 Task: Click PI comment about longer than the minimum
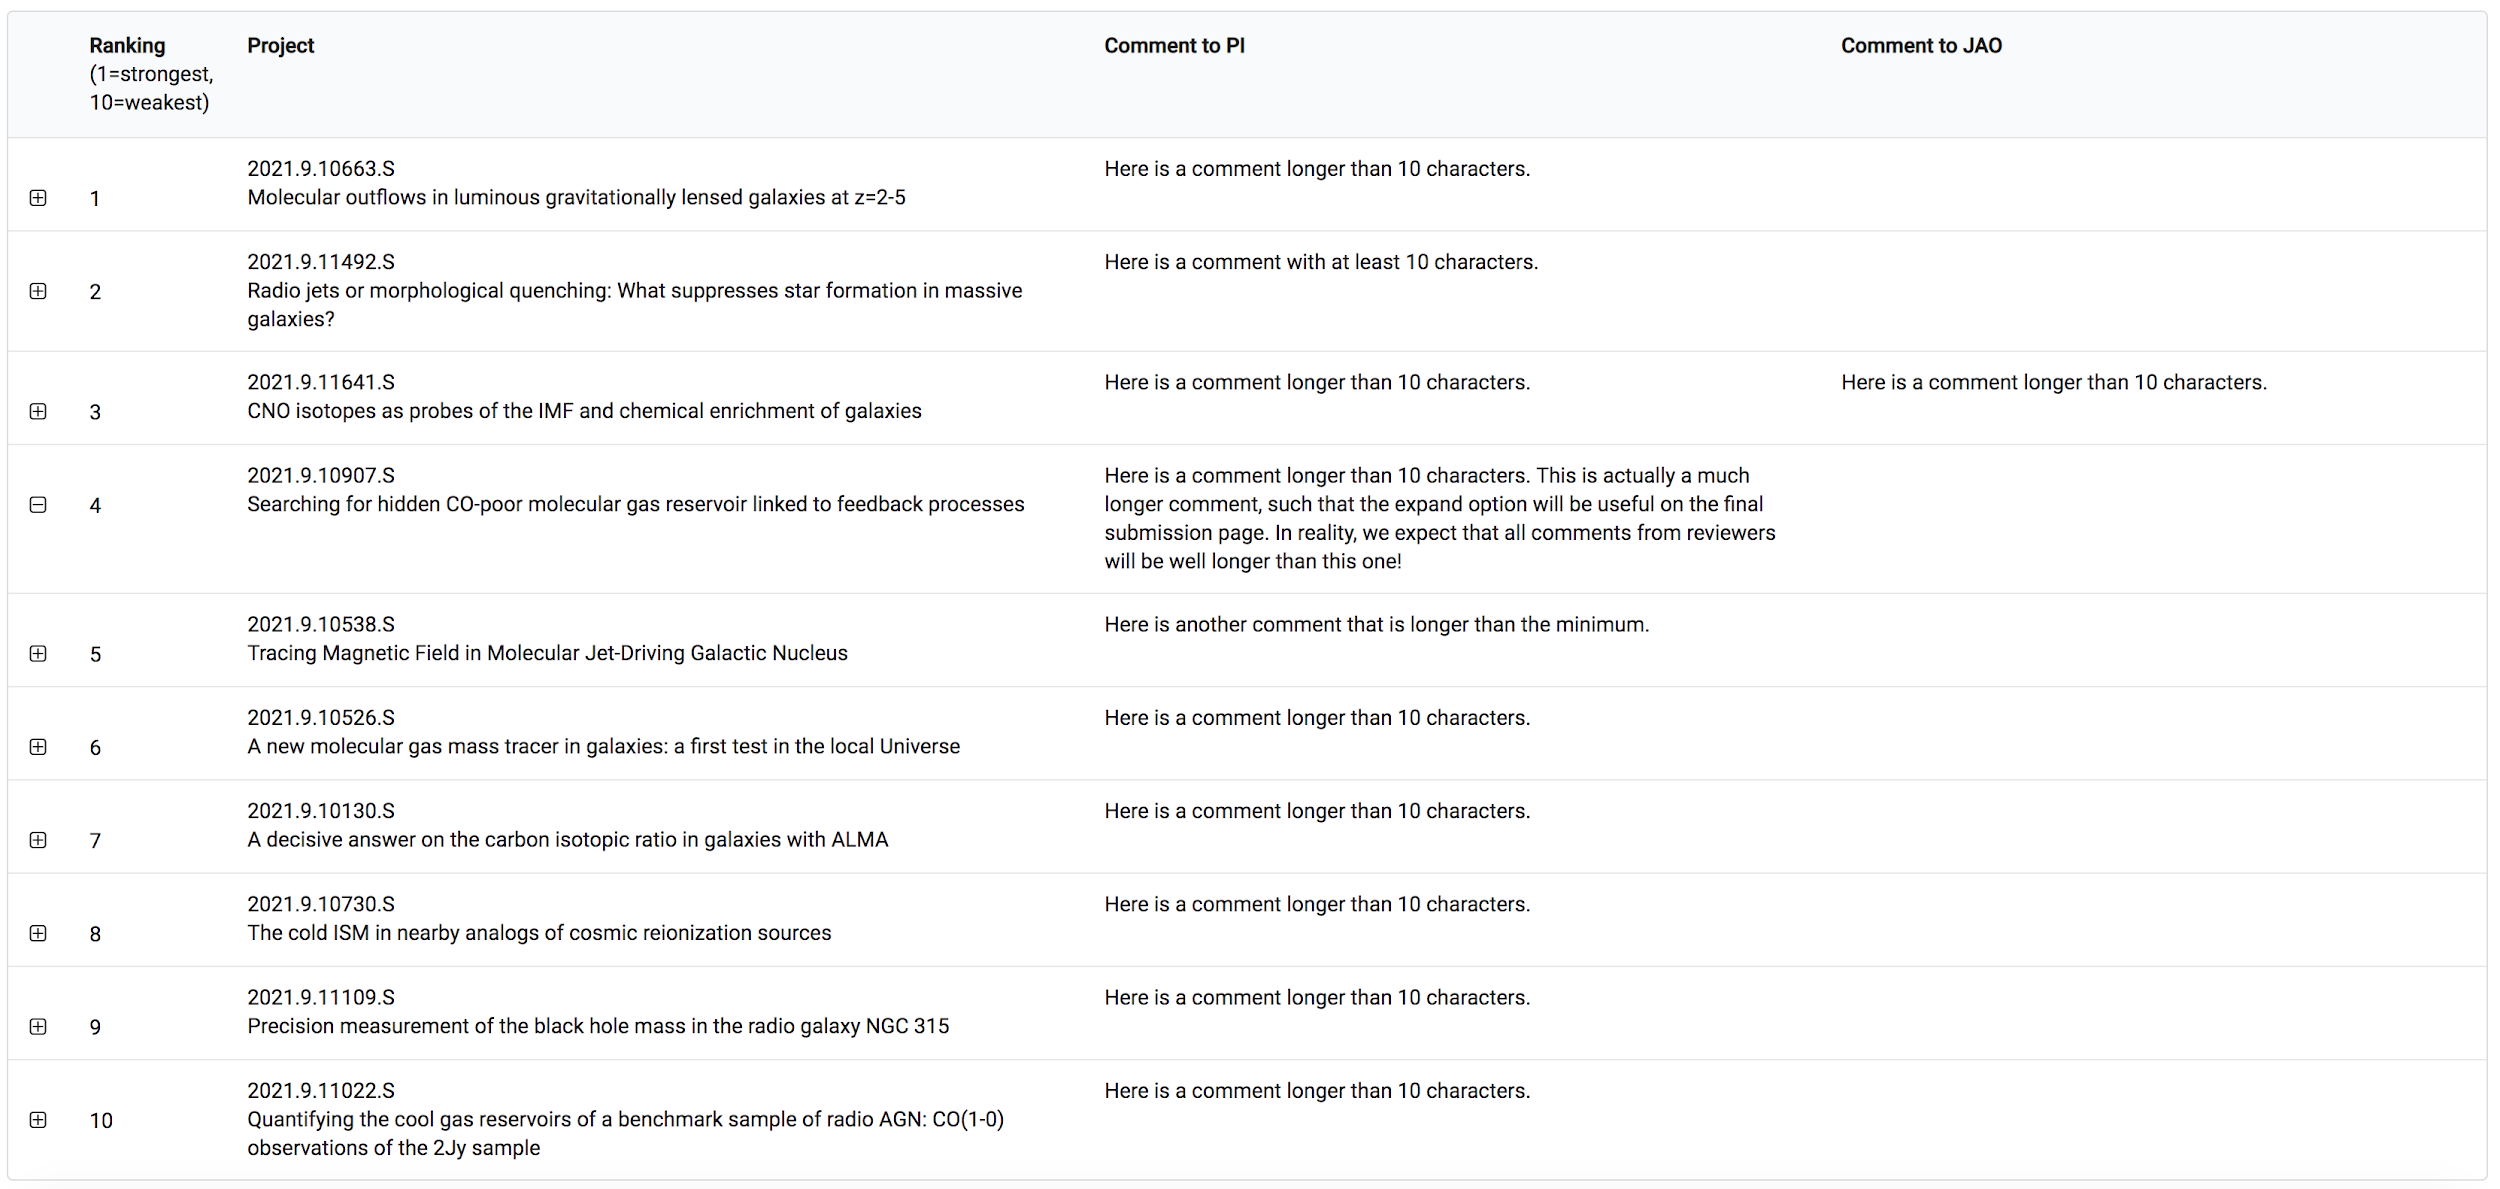pos(1376,625)
